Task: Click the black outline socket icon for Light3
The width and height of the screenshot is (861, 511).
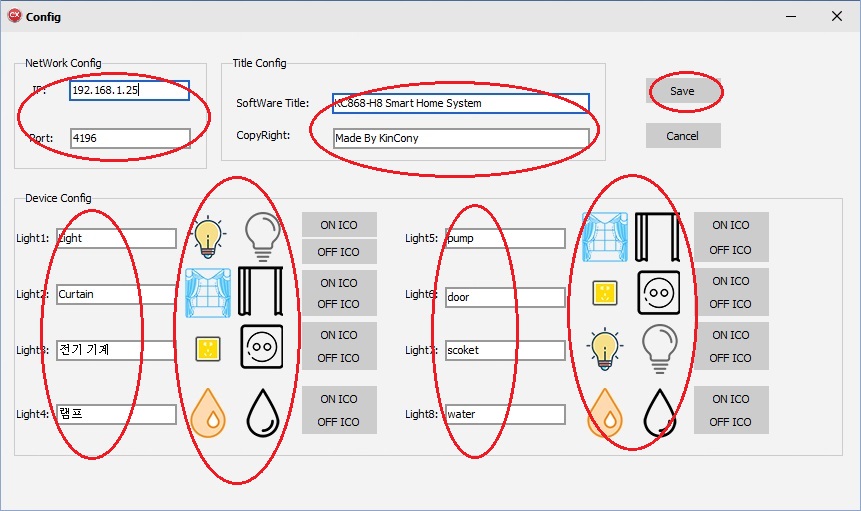Action: (261, 348)
